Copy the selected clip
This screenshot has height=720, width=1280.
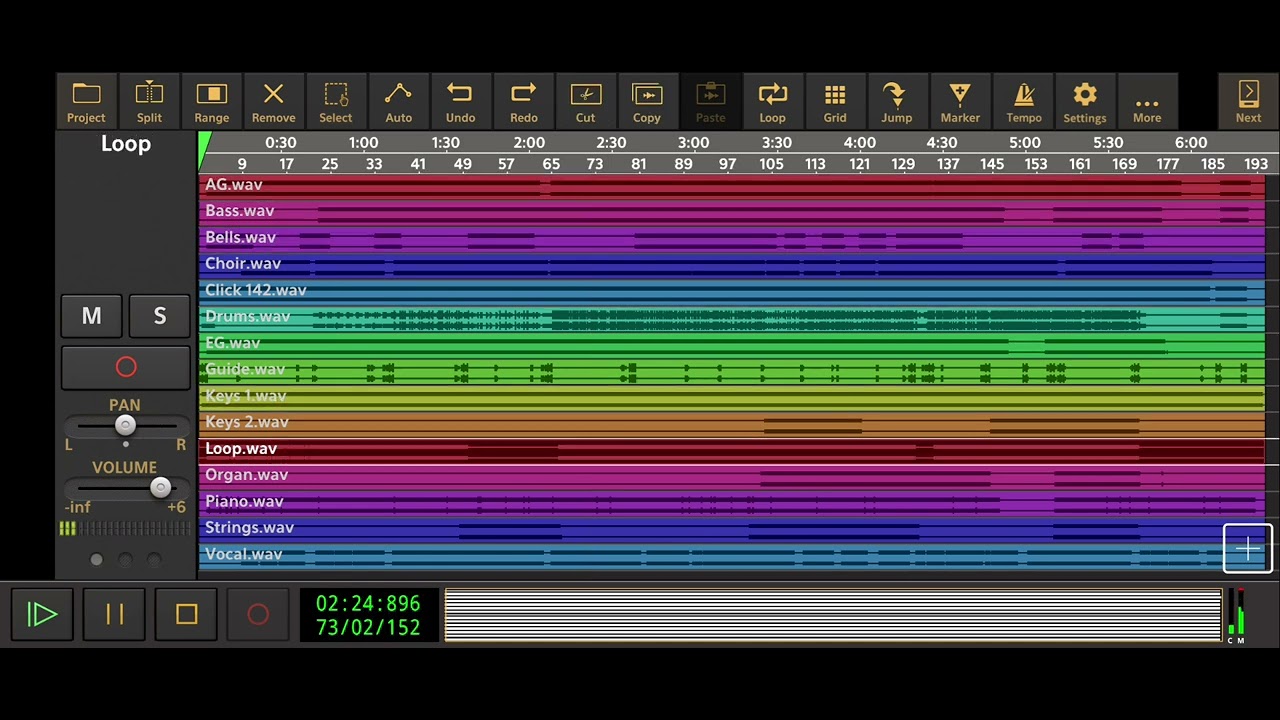[647, 102]
